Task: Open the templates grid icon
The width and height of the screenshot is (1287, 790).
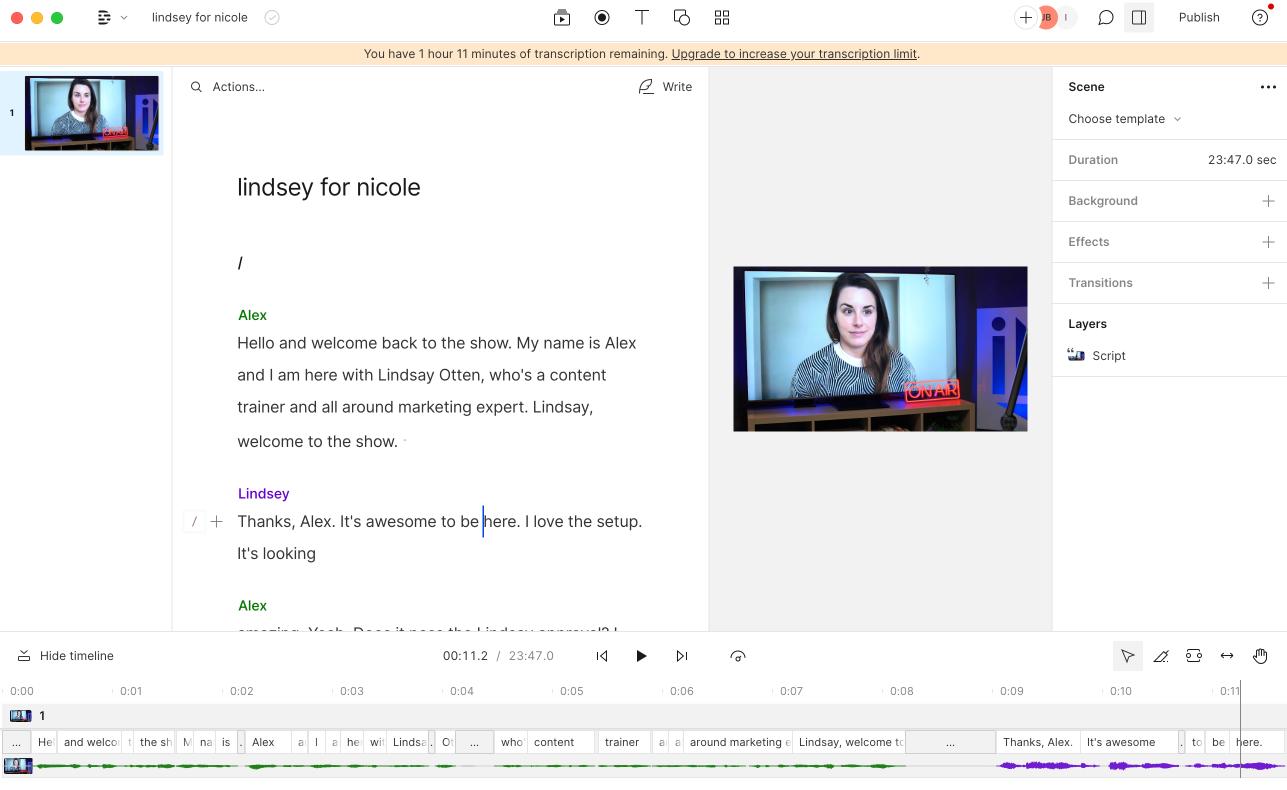Action: [x=722, y=17]
